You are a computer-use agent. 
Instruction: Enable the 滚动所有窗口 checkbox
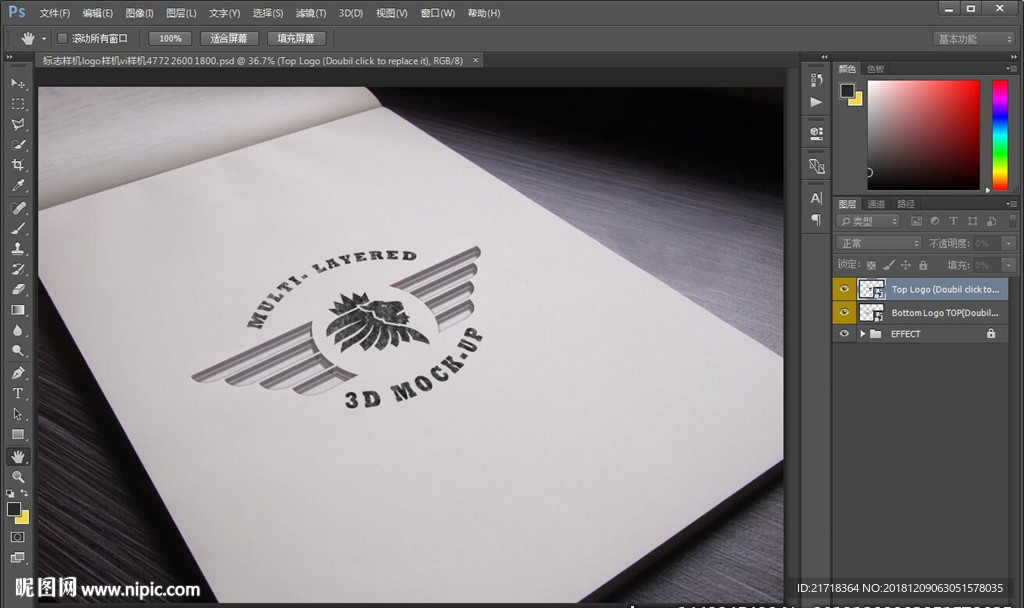pyautogui.click(x=63, y=39)
